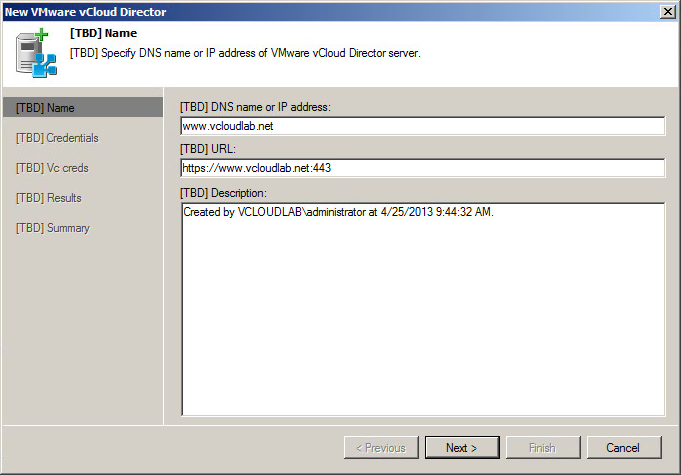
Task: Click the Finish button
Action: [x=543, y=447]
